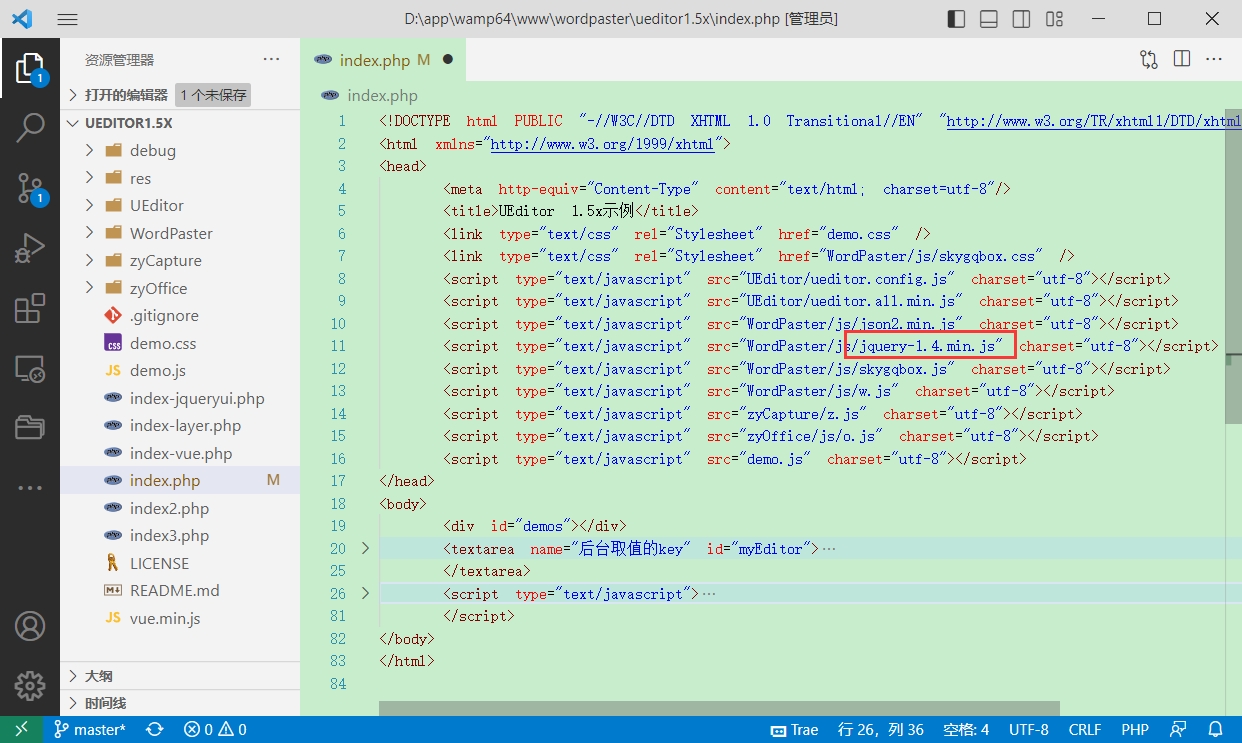Open the w3.org/1999/xhtml link
1242x743 pixels.
(x=602, y=144)
